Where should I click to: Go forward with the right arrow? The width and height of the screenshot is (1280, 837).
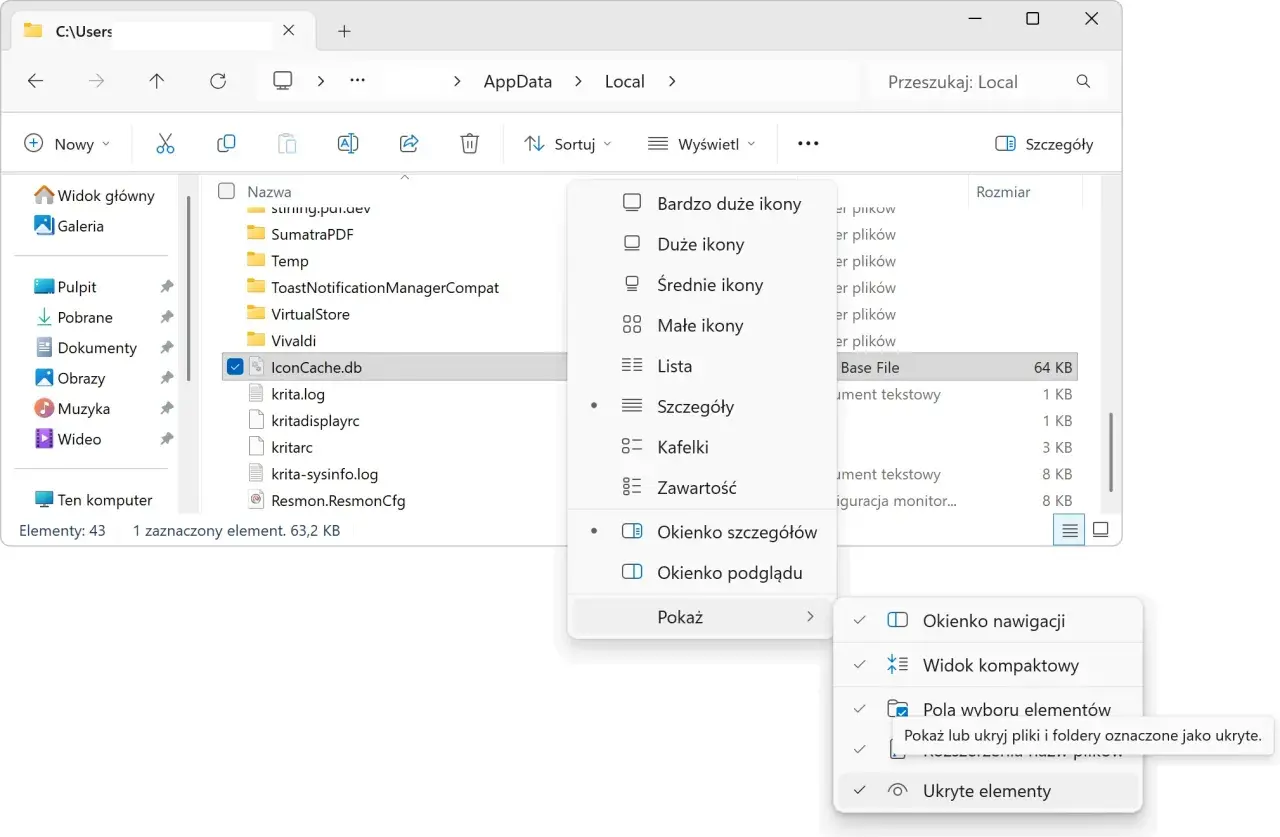tap(97, 81)
